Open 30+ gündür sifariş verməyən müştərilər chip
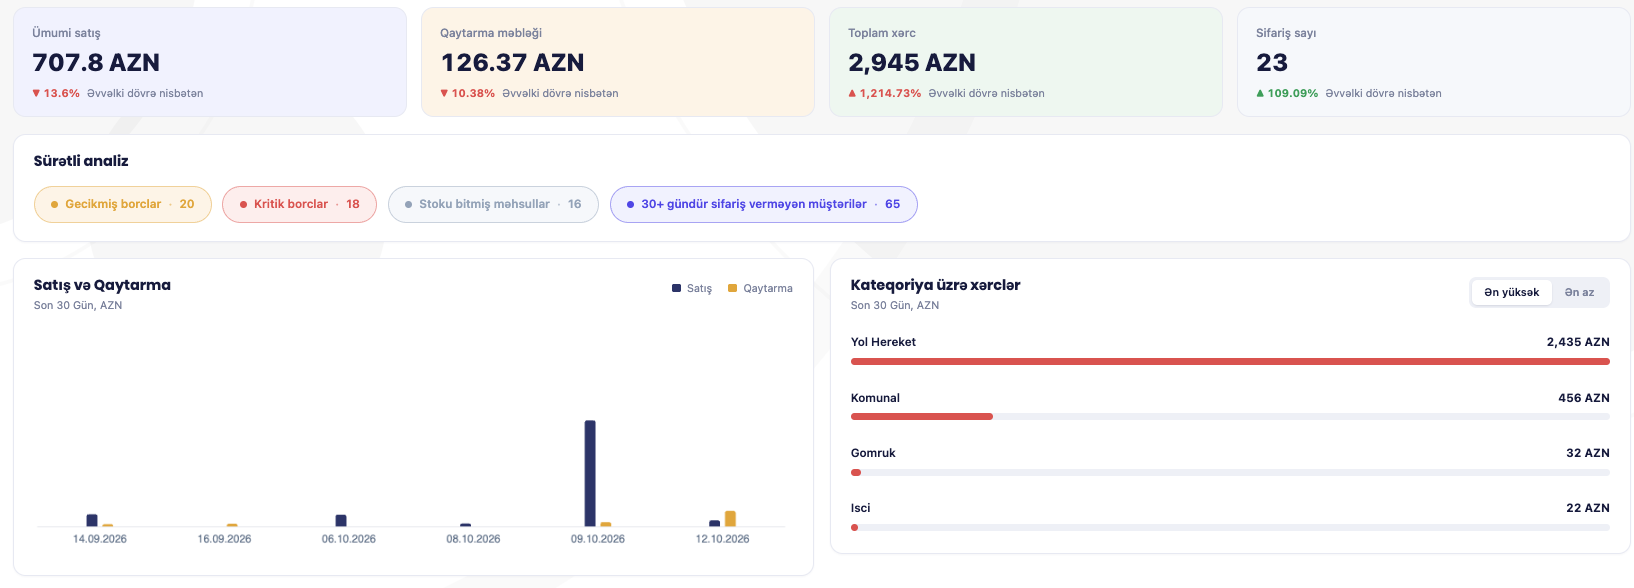Screen dimensions: 1634x588 coord(764,204)
